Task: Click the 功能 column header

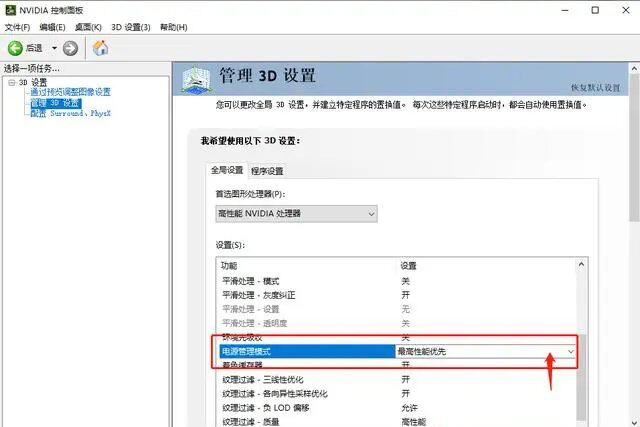Action: point(307,266)
